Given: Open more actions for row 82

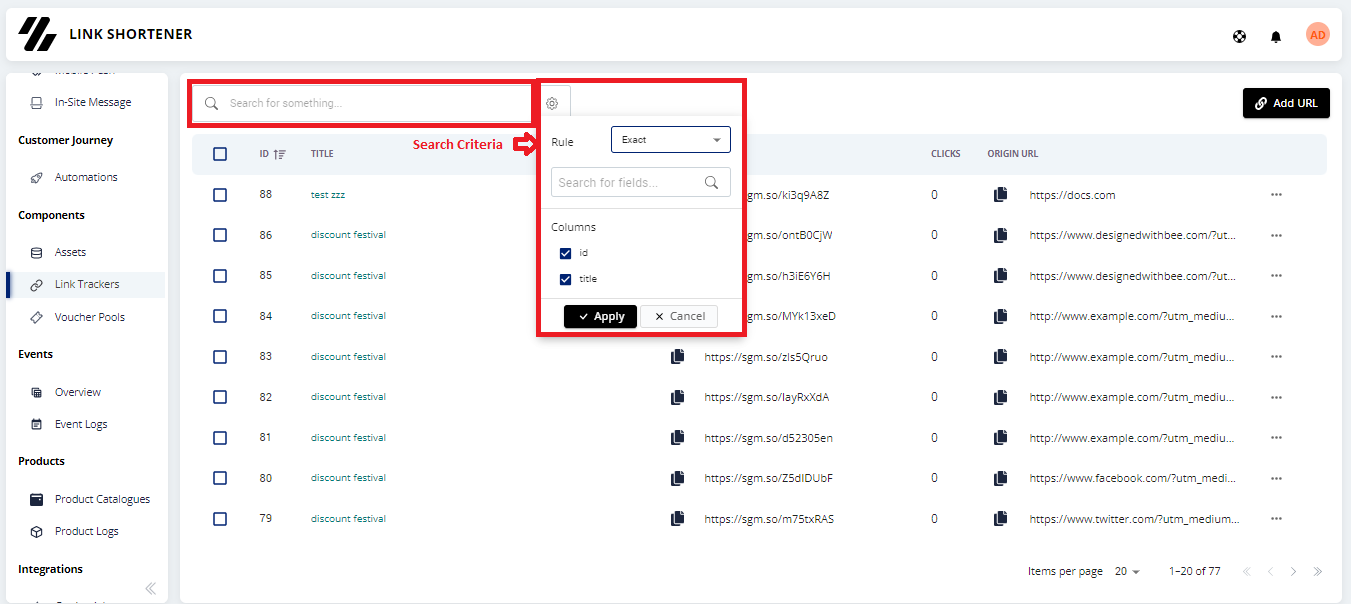Looking at the screenshot, I should (x=1276, y=397).
